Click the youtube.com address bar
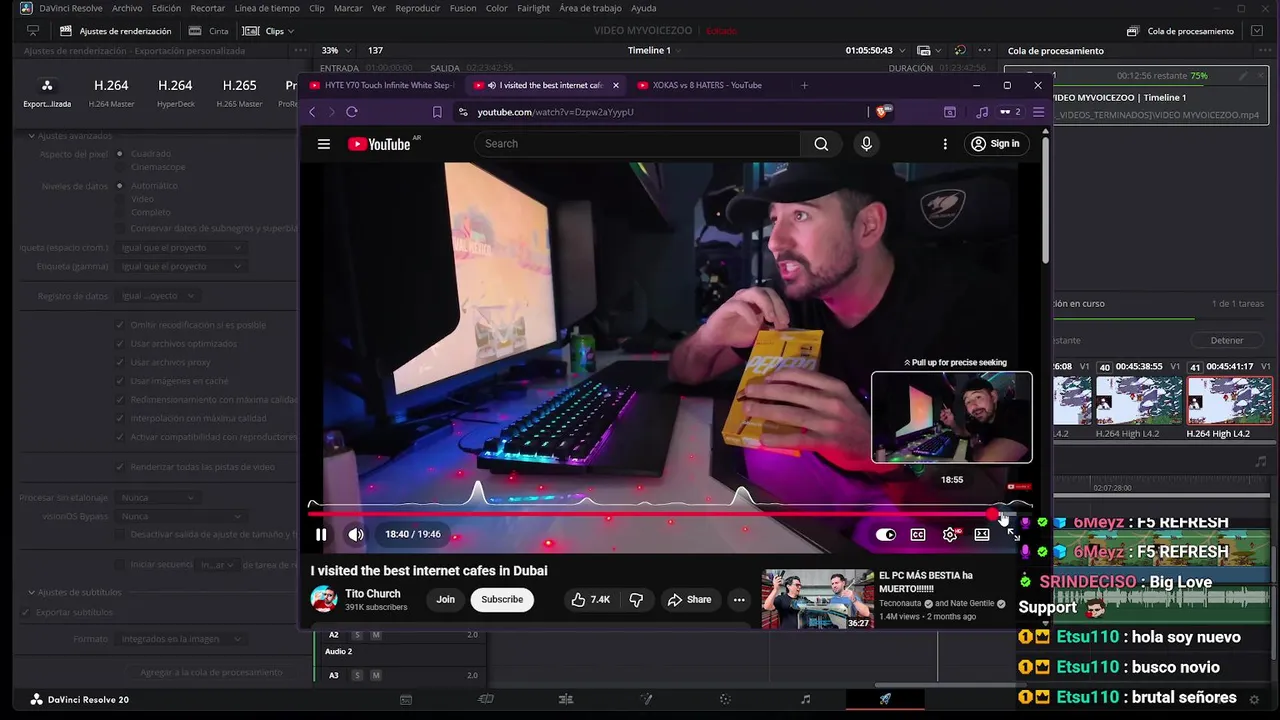This screenshot has width=1280, height=720. click(x=660, y=112)
